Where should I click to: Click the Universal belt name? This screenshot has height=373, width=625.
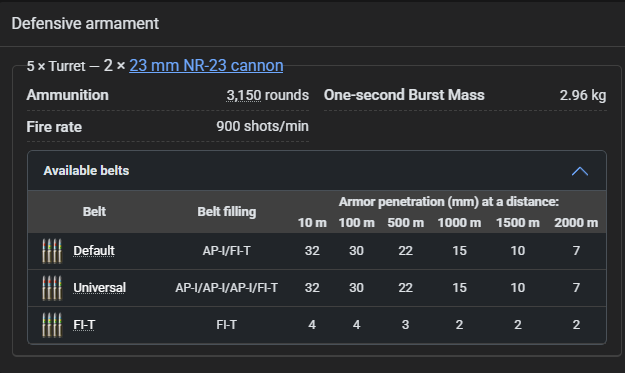(99, 288)
